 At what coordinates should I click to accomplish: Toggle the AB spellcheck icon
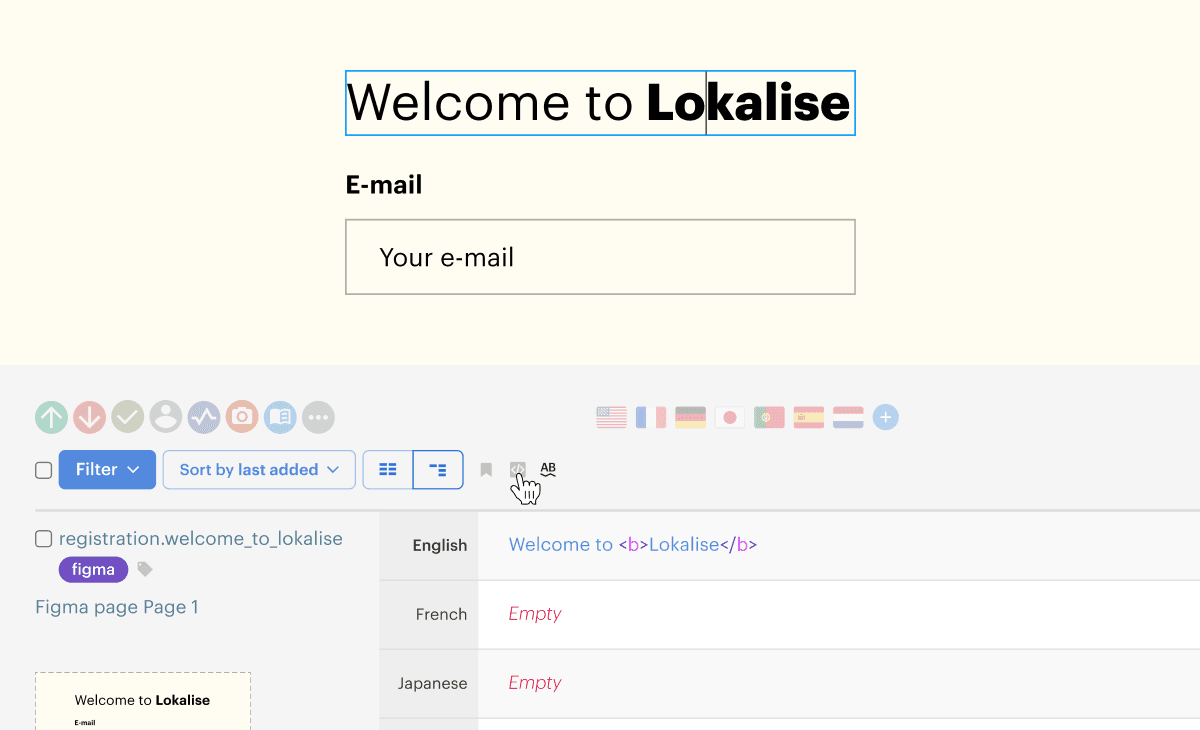tap(548, 469)
